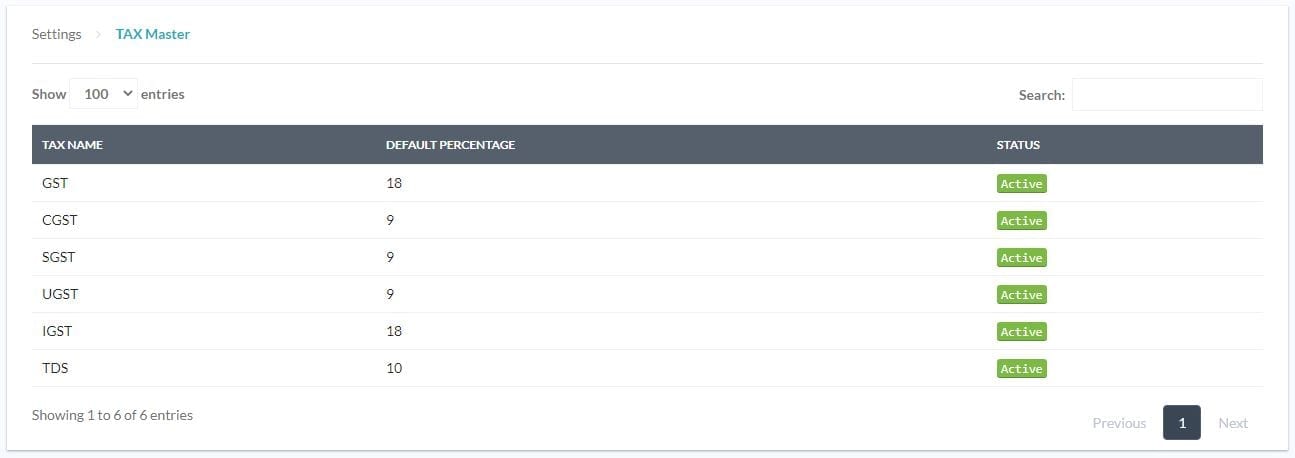Select page 1 in the pagination
1295x458 pixels.
[1181, 423]
